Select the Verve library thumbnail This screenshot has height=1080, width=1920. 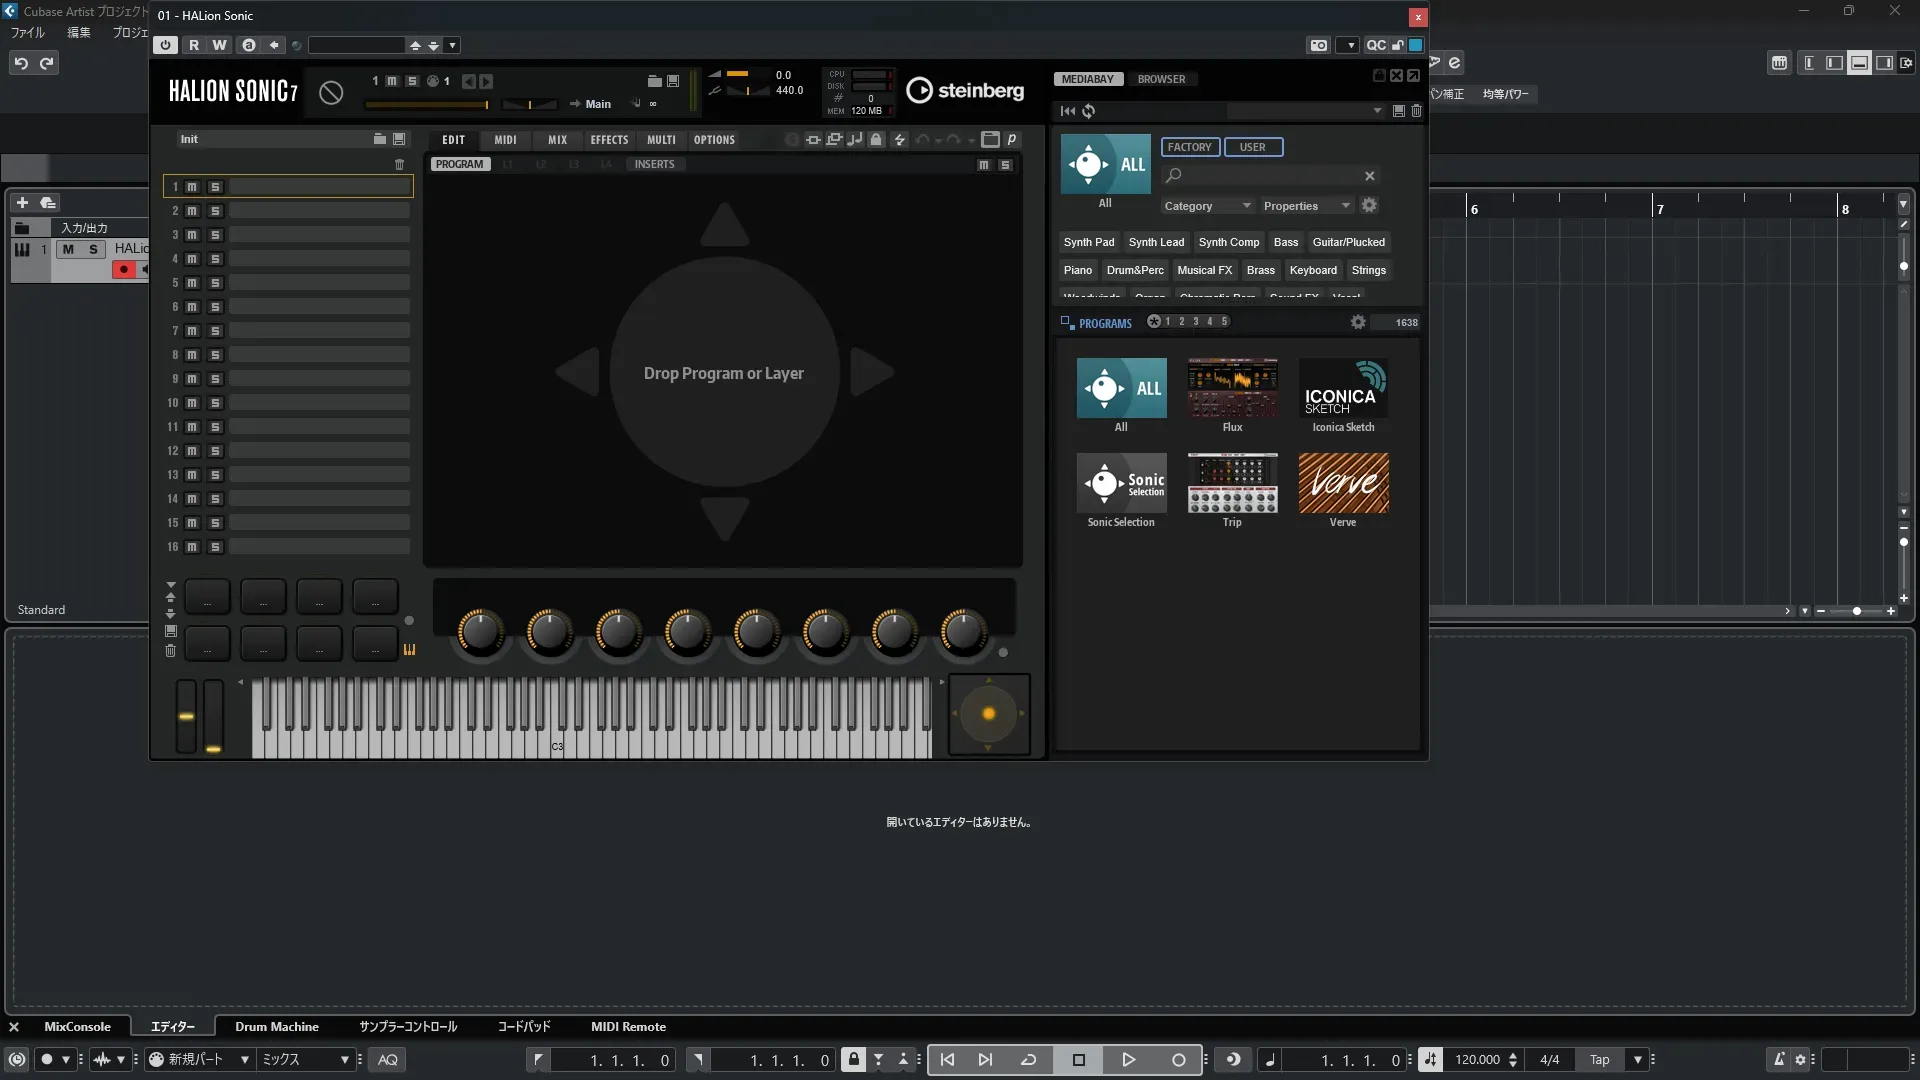coord(1343,484)
